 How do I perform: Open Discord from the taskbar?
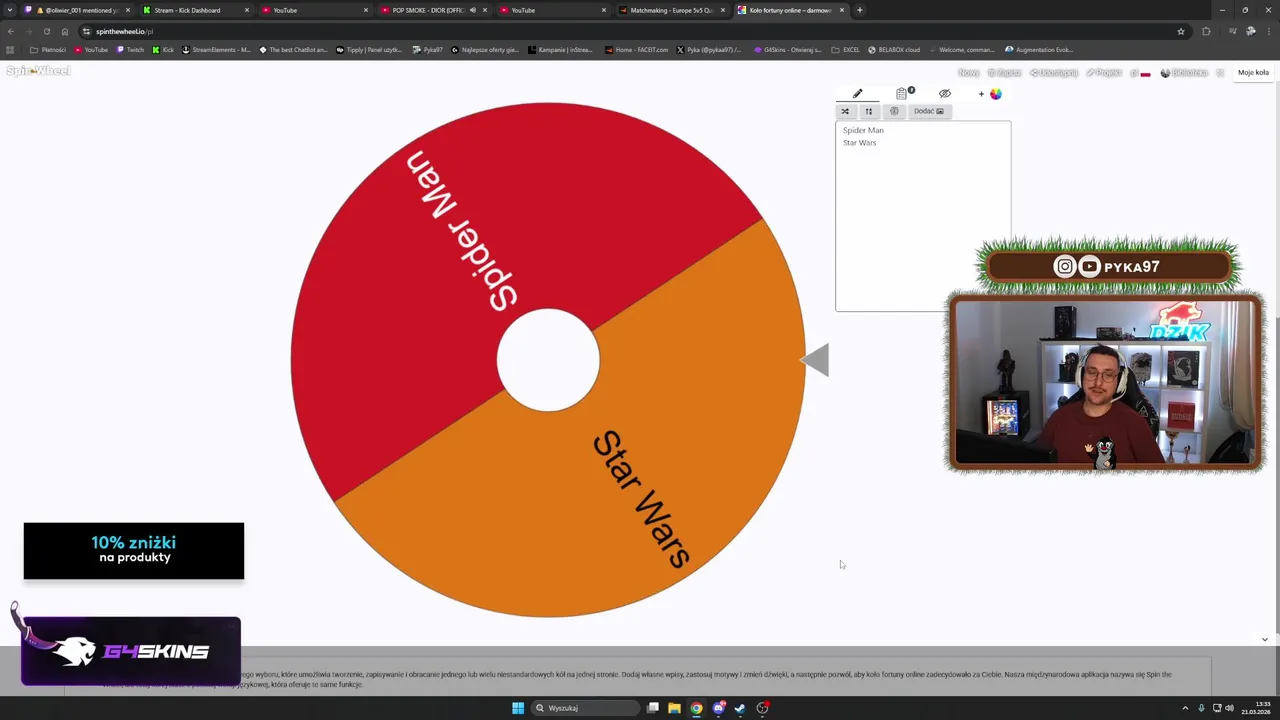click(x=718, y=708)
